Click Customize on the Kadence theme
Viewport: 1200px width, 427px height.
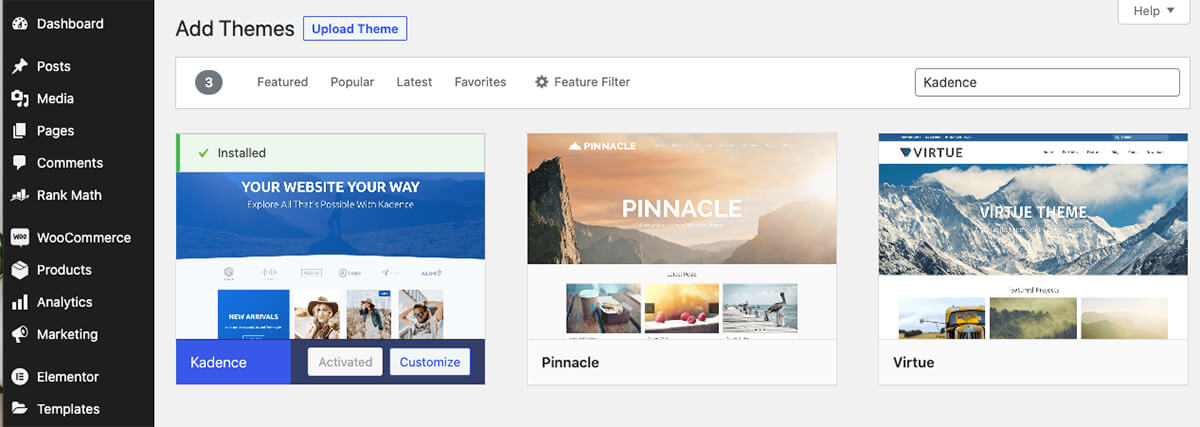click(x=430, y=362)
